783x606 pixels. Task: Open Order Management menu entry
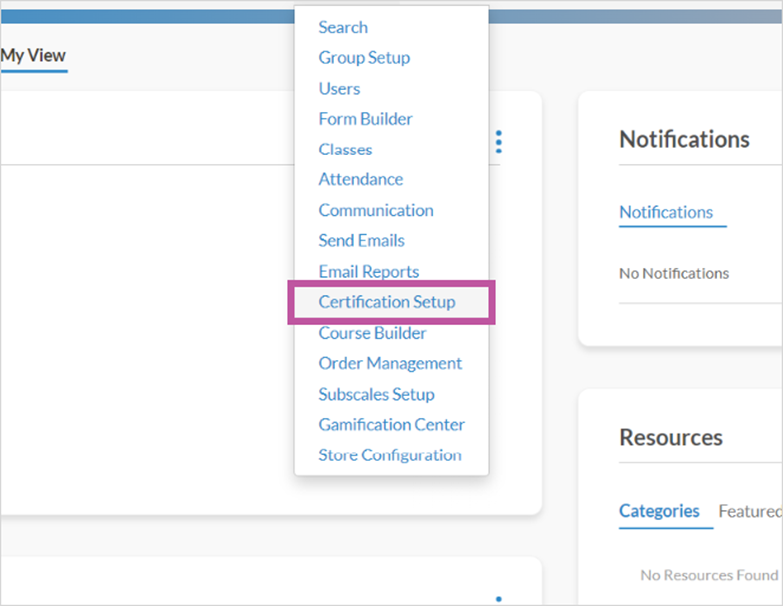(390, 363)
